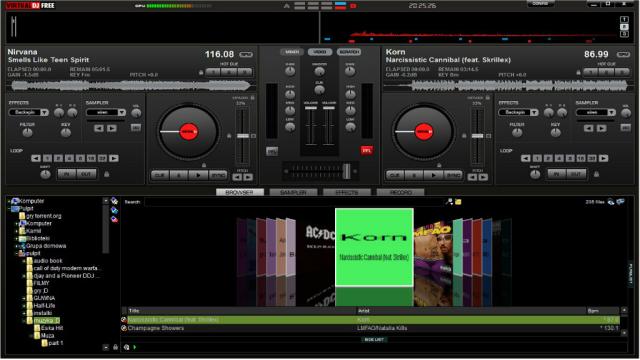Viewport: 640px width, 360px height.
Task: Play sample on left deck sampler
Action: 111,128
